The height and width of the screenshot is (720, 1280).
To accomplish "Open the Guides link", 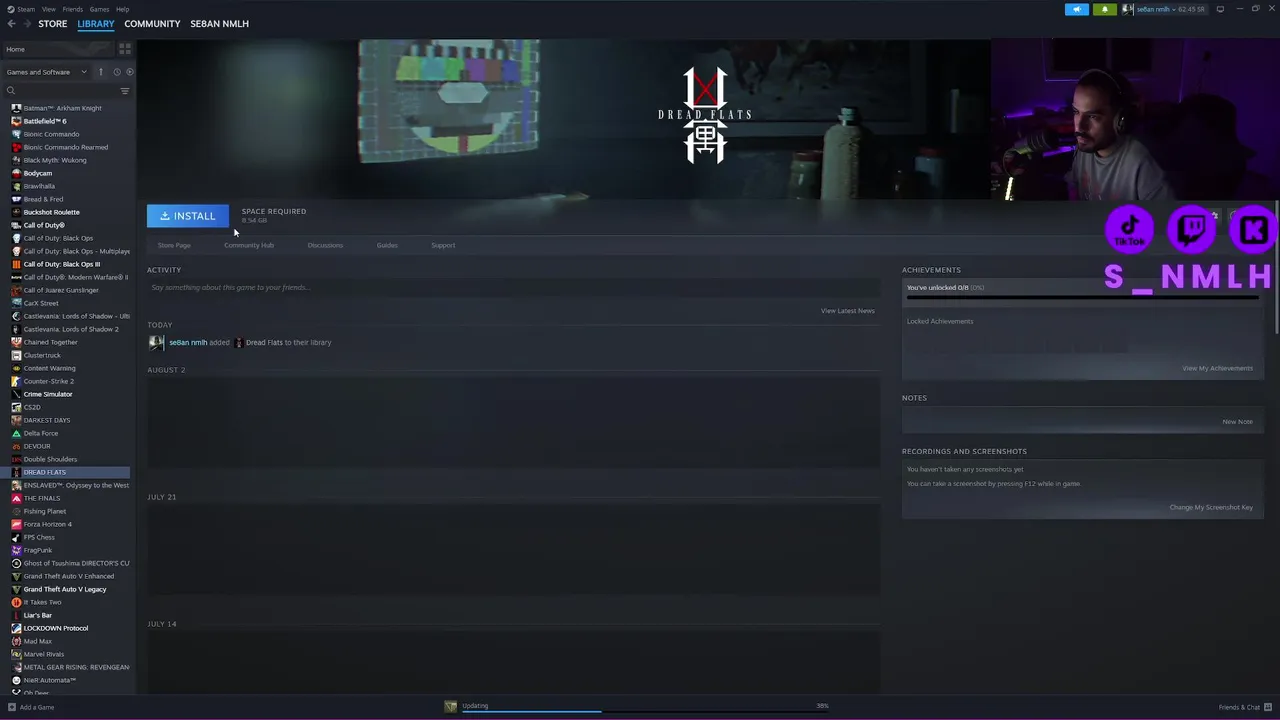I will pyautogui.click(x=387, y=245).
